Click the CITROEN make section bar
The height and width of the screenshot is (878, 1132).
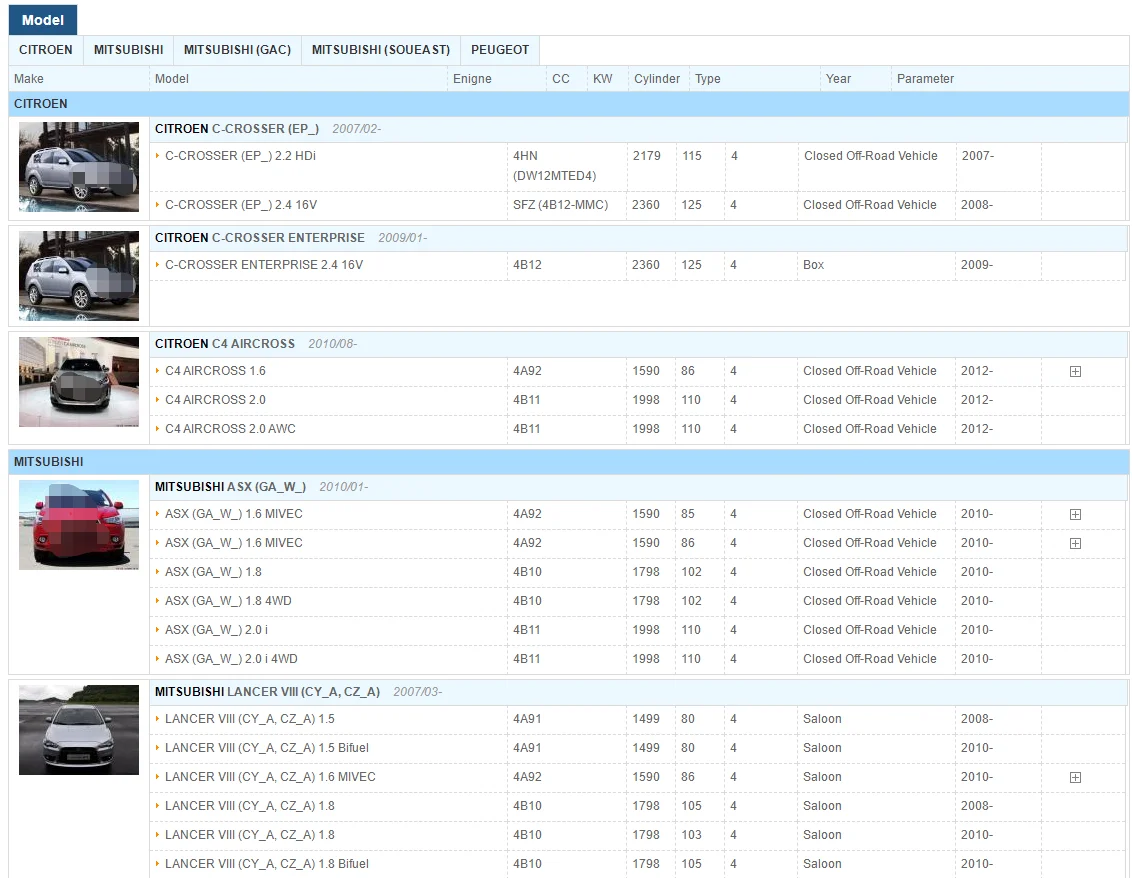pos(569,104)
